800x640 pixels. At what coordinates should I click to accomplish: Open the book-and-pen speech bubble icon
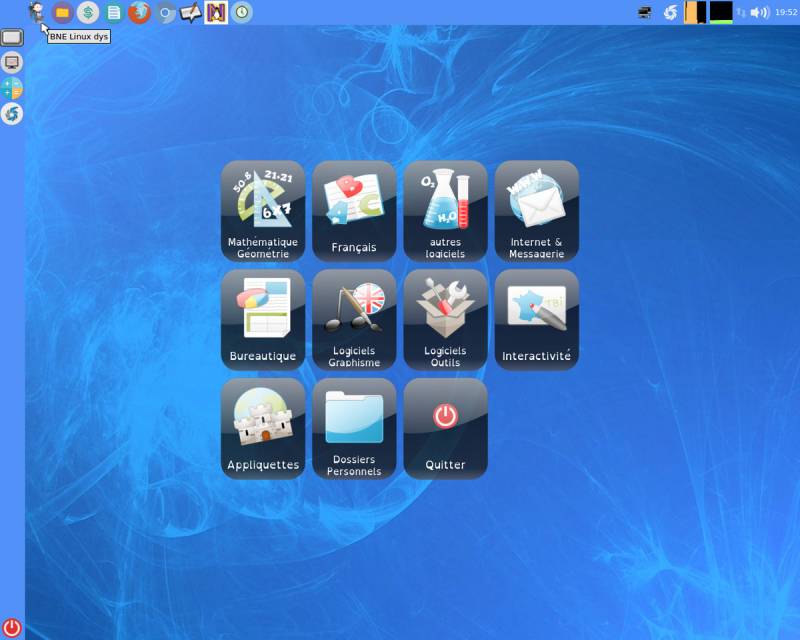(190, 12)
